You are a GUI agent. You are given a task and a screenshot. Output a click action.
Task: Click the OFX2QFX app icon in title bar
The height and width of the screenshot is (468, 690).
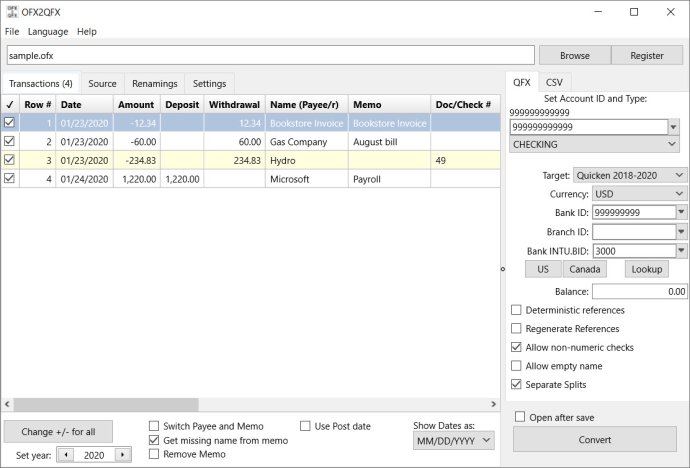12,12
